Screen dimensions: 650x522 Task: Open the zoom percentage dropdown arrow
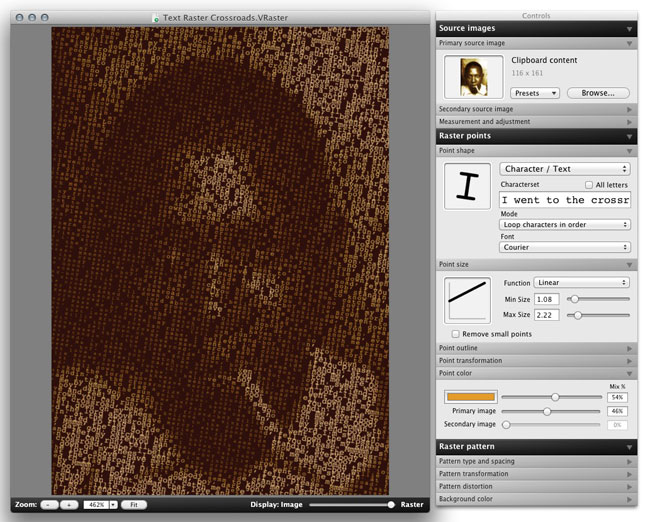[x=113, y=505]
